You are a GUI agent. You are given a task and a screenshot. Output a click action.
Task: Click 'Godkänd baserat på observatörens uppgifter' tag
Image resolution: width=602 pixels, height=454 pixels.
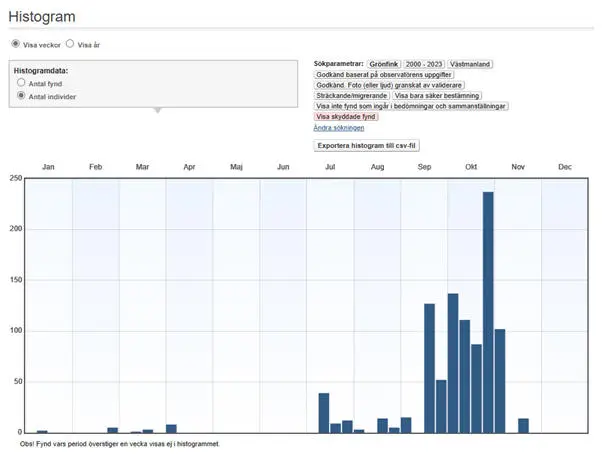click(385, 75)
